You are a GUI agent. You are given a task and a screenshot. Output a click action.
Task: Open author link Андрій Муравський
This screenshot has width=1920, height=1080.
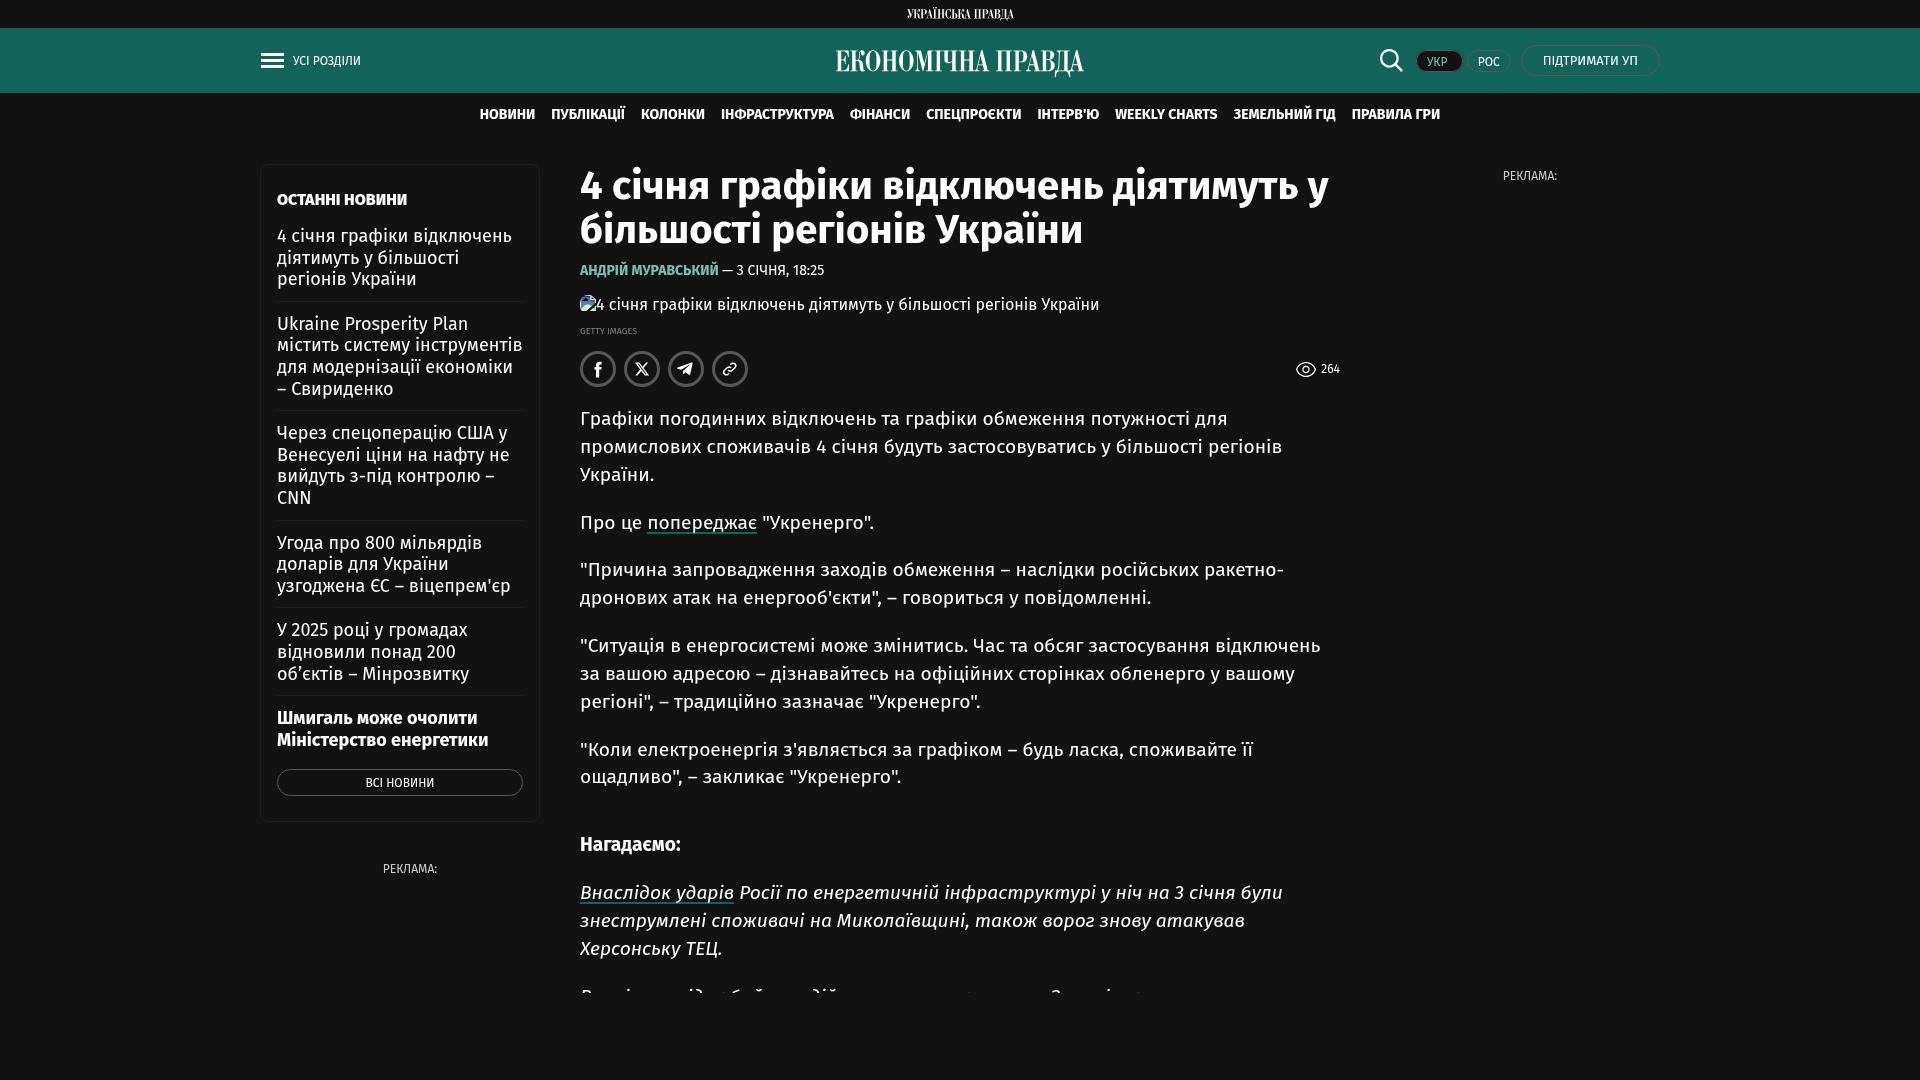pyautogui.click(x=649, y=271)
